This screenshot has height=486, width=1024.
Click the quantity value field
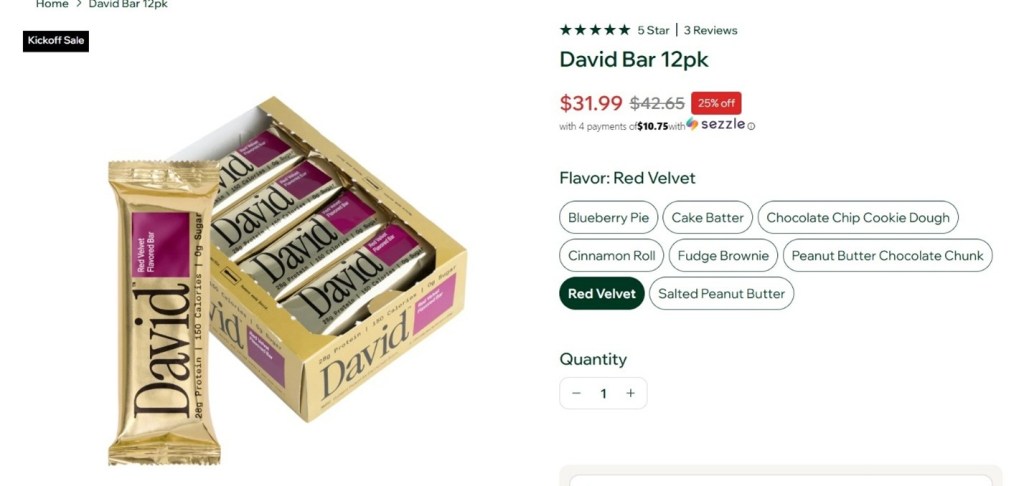pos(603,393)
